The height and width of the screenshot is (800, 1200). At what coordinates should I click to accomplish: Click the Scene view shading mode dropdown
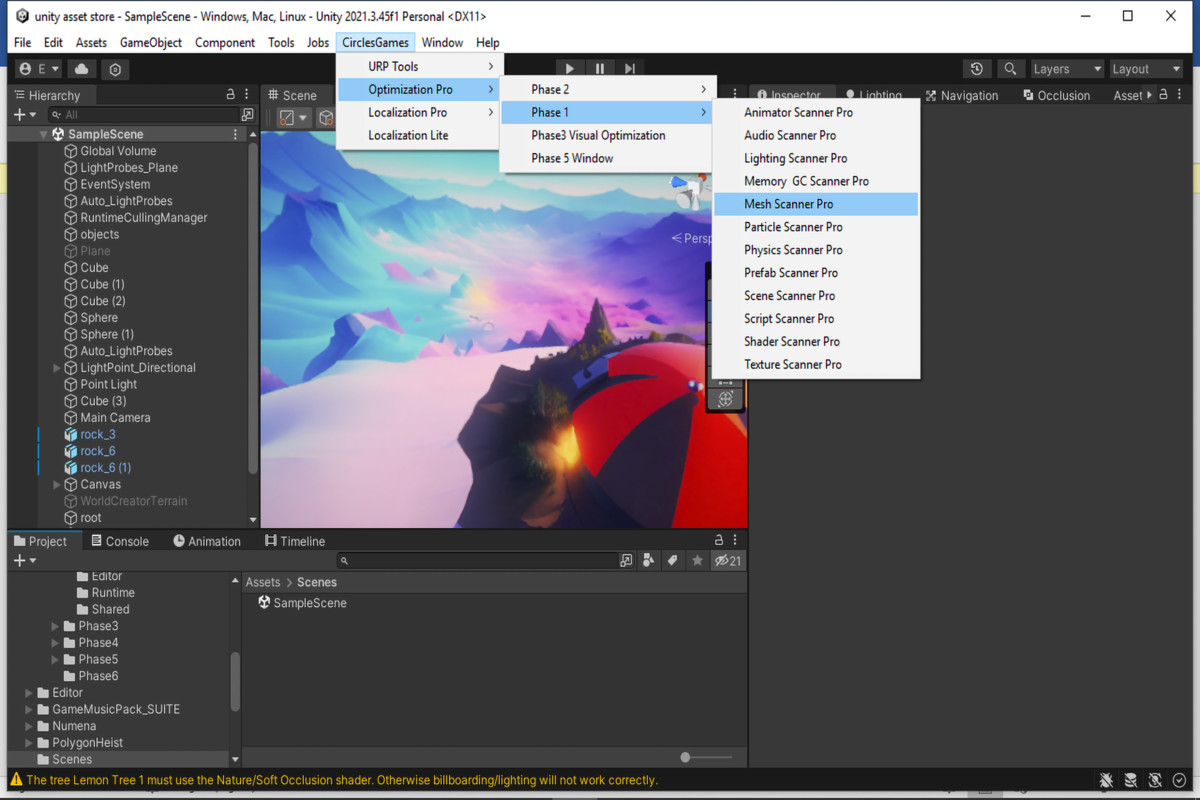pos(293,118)
